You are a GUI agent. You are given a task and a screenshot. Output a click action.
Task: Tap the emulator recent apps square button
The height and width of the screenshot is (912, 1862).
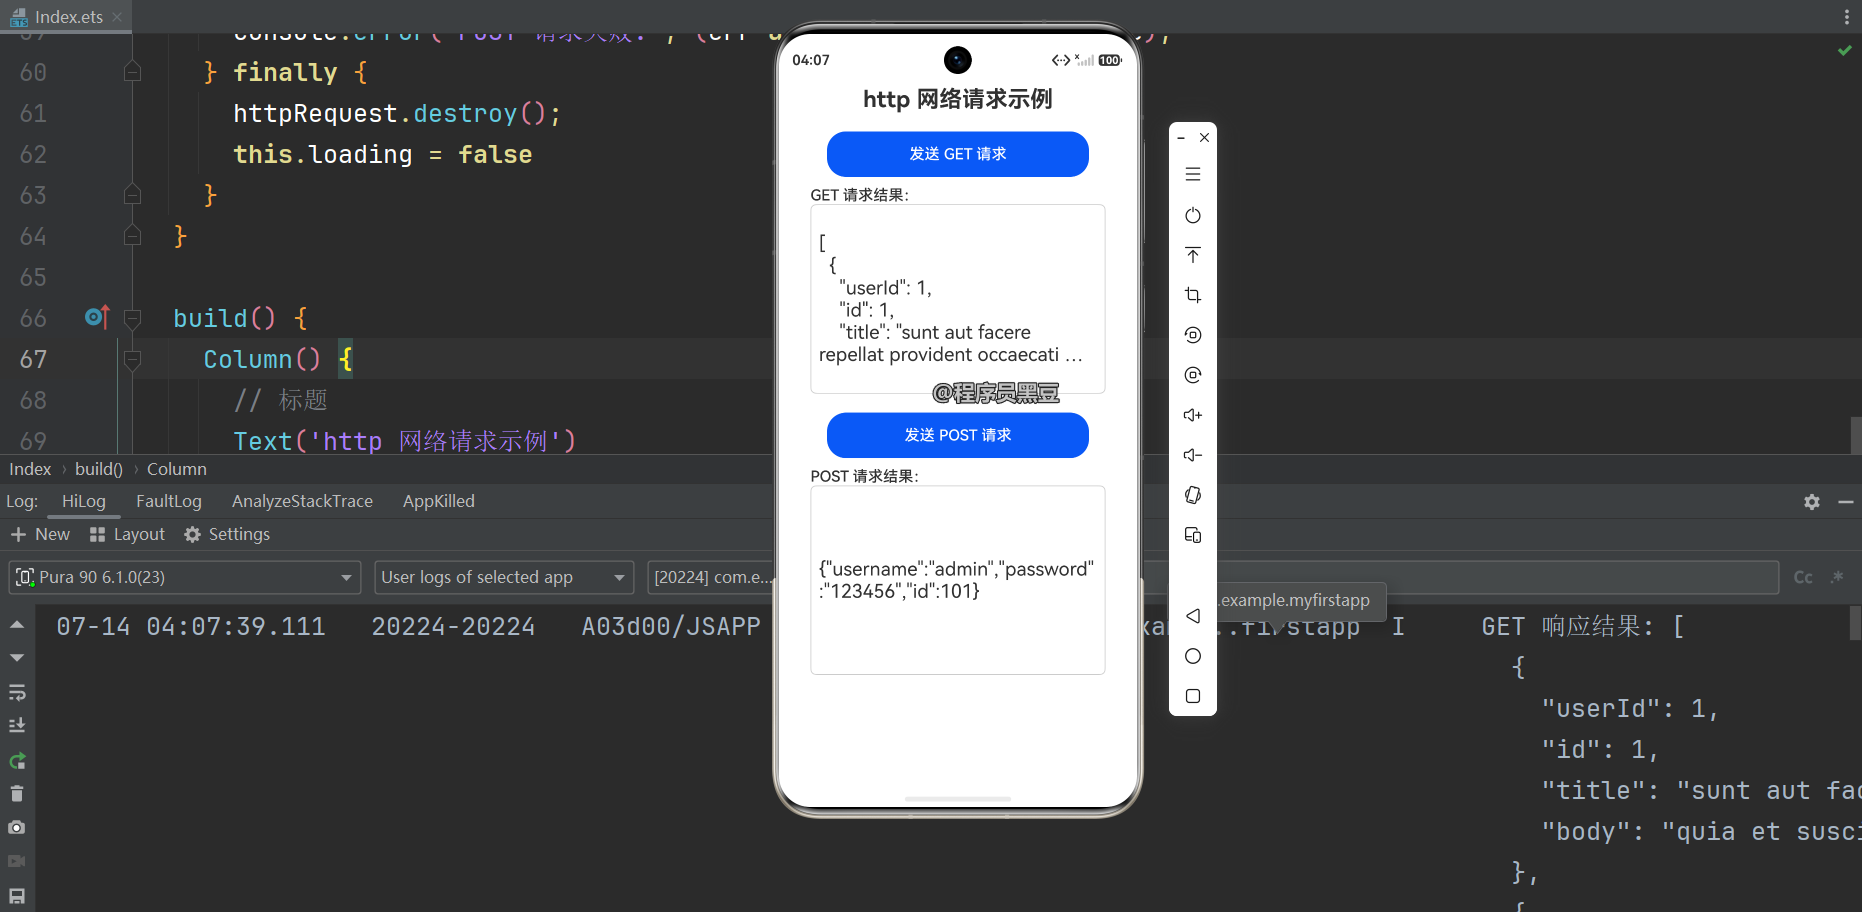point(1193,696)
